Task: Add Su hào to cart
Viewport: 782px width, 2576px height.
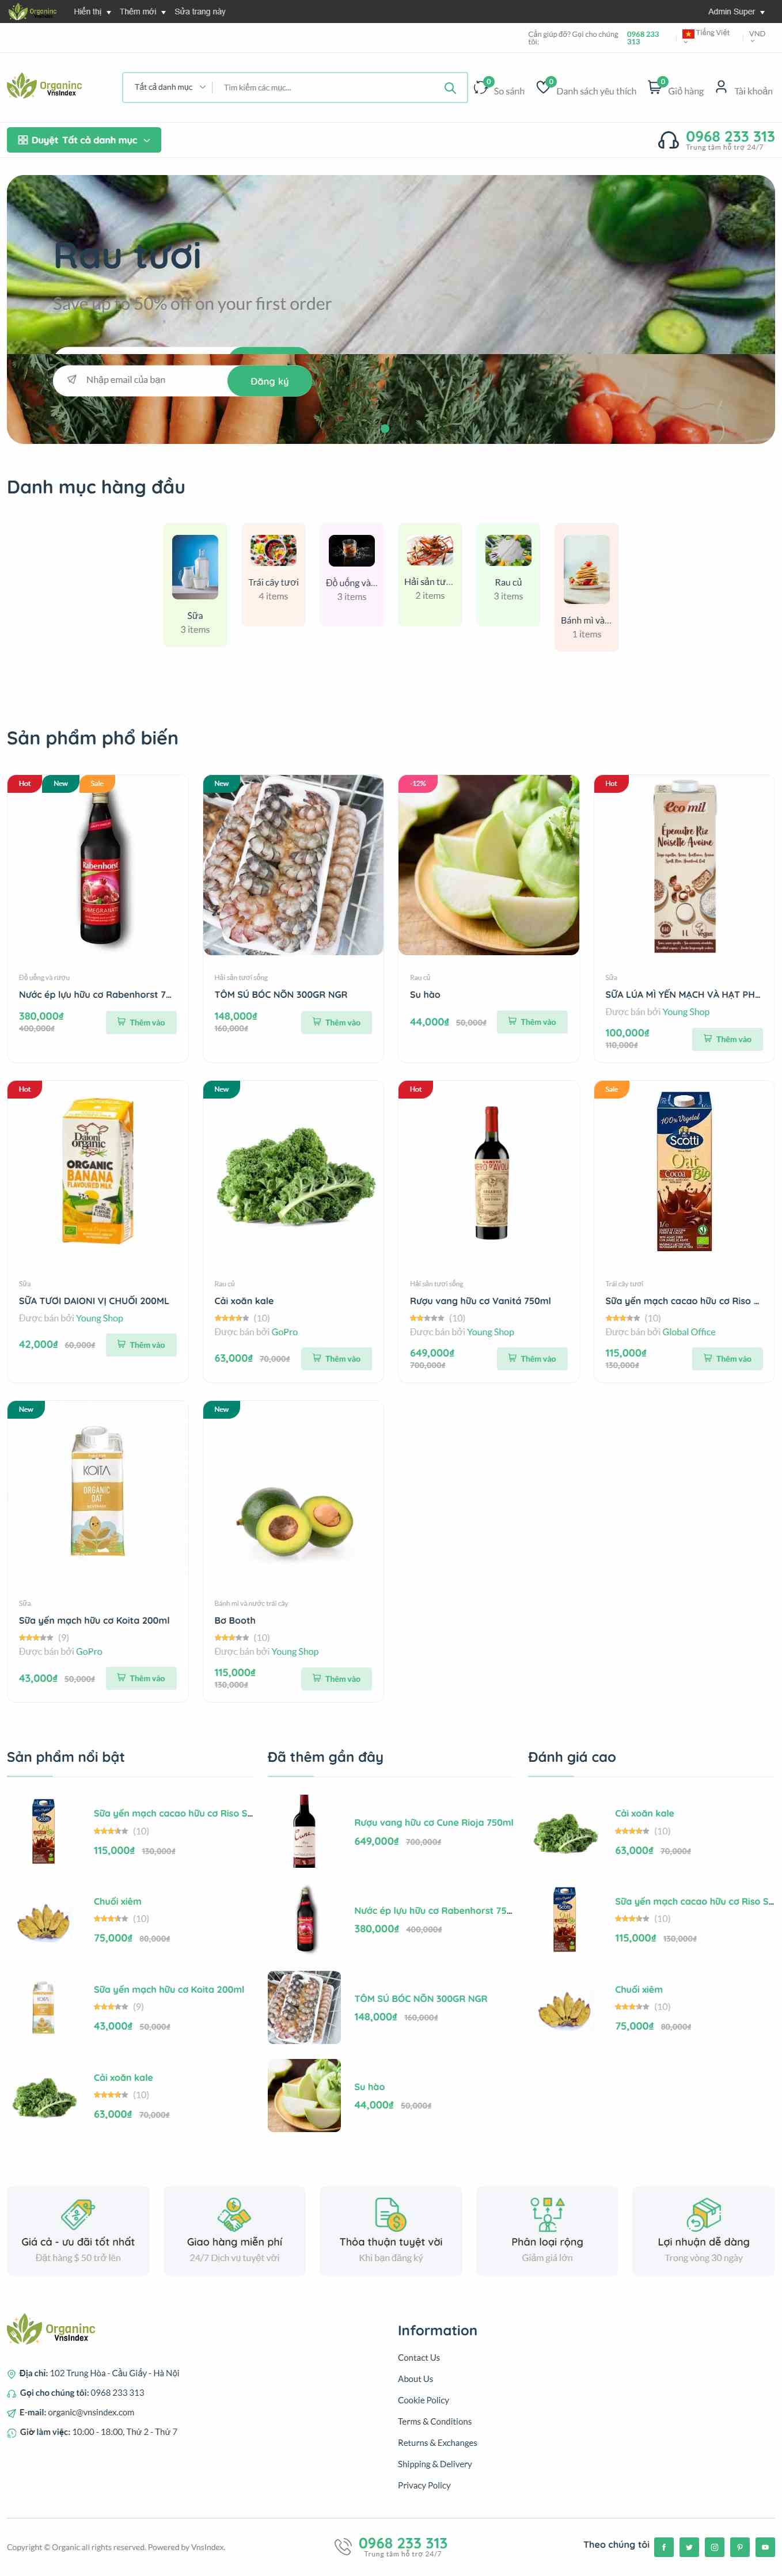Action: tap(532, 1022)
